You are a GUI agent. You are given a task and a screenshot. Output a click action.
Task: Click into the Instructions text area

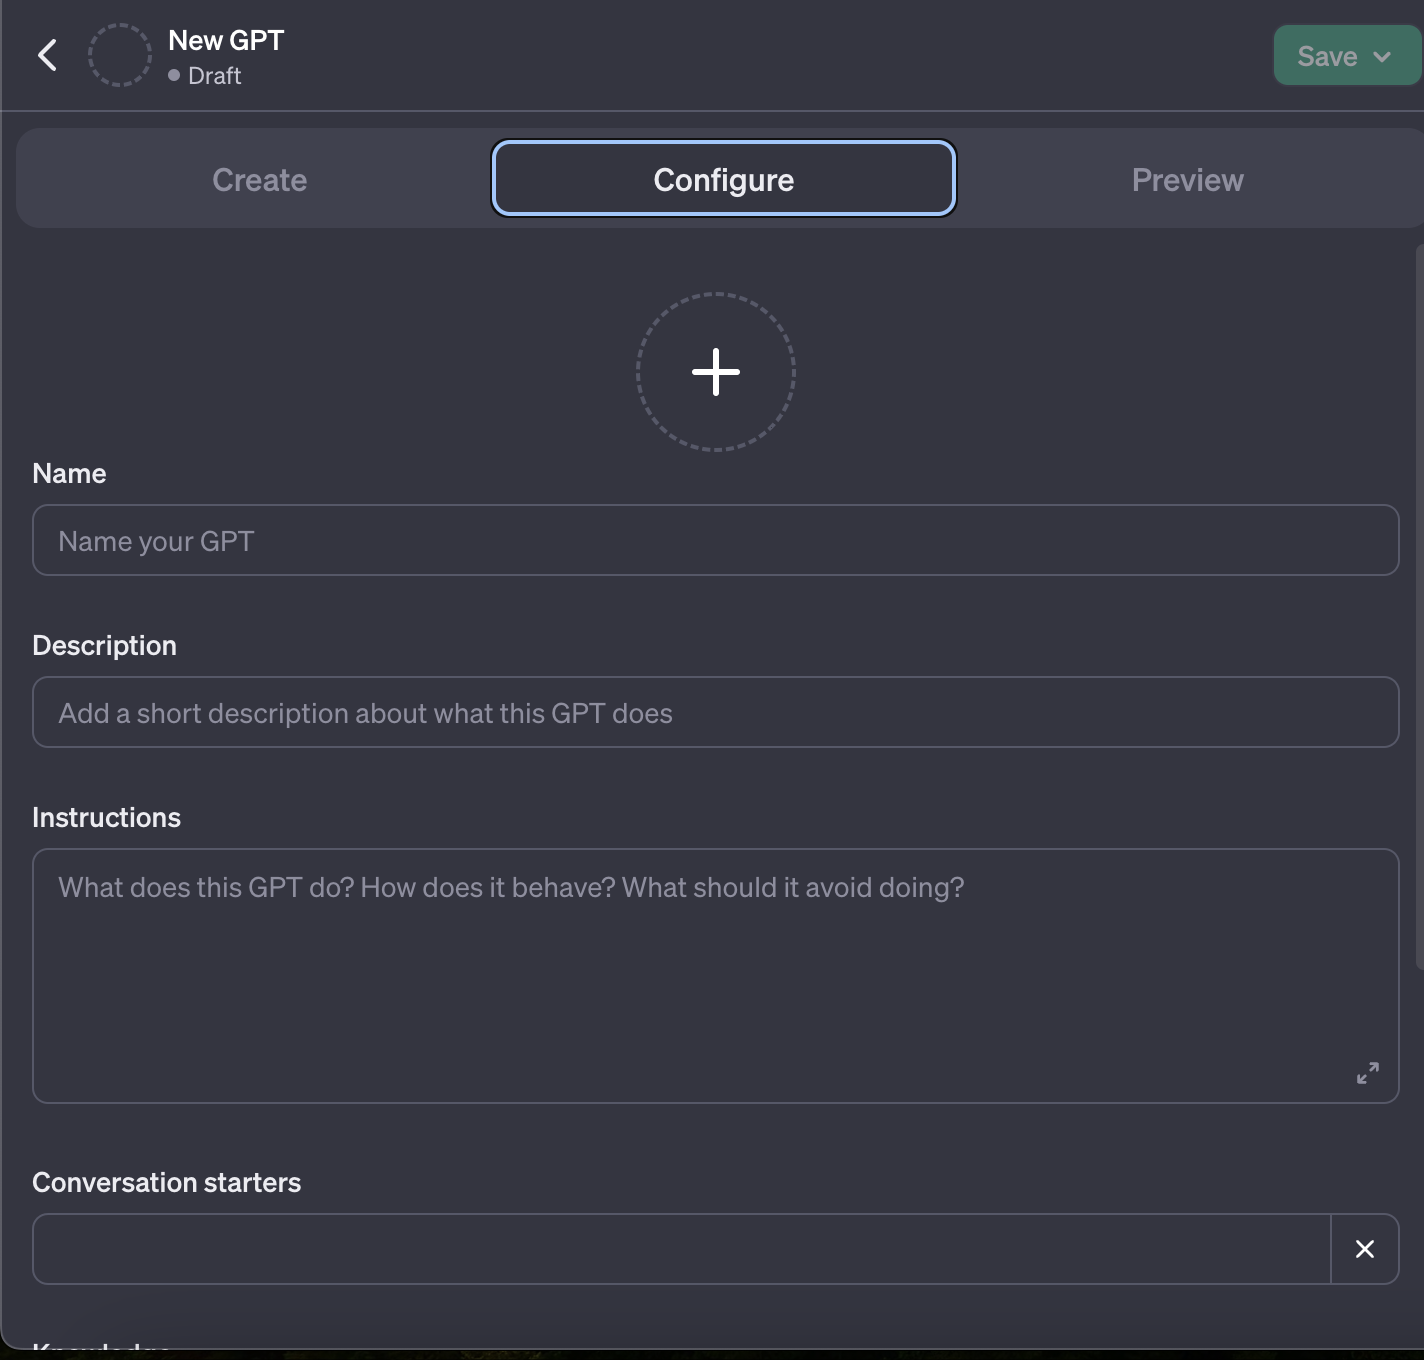pos(716,976)
